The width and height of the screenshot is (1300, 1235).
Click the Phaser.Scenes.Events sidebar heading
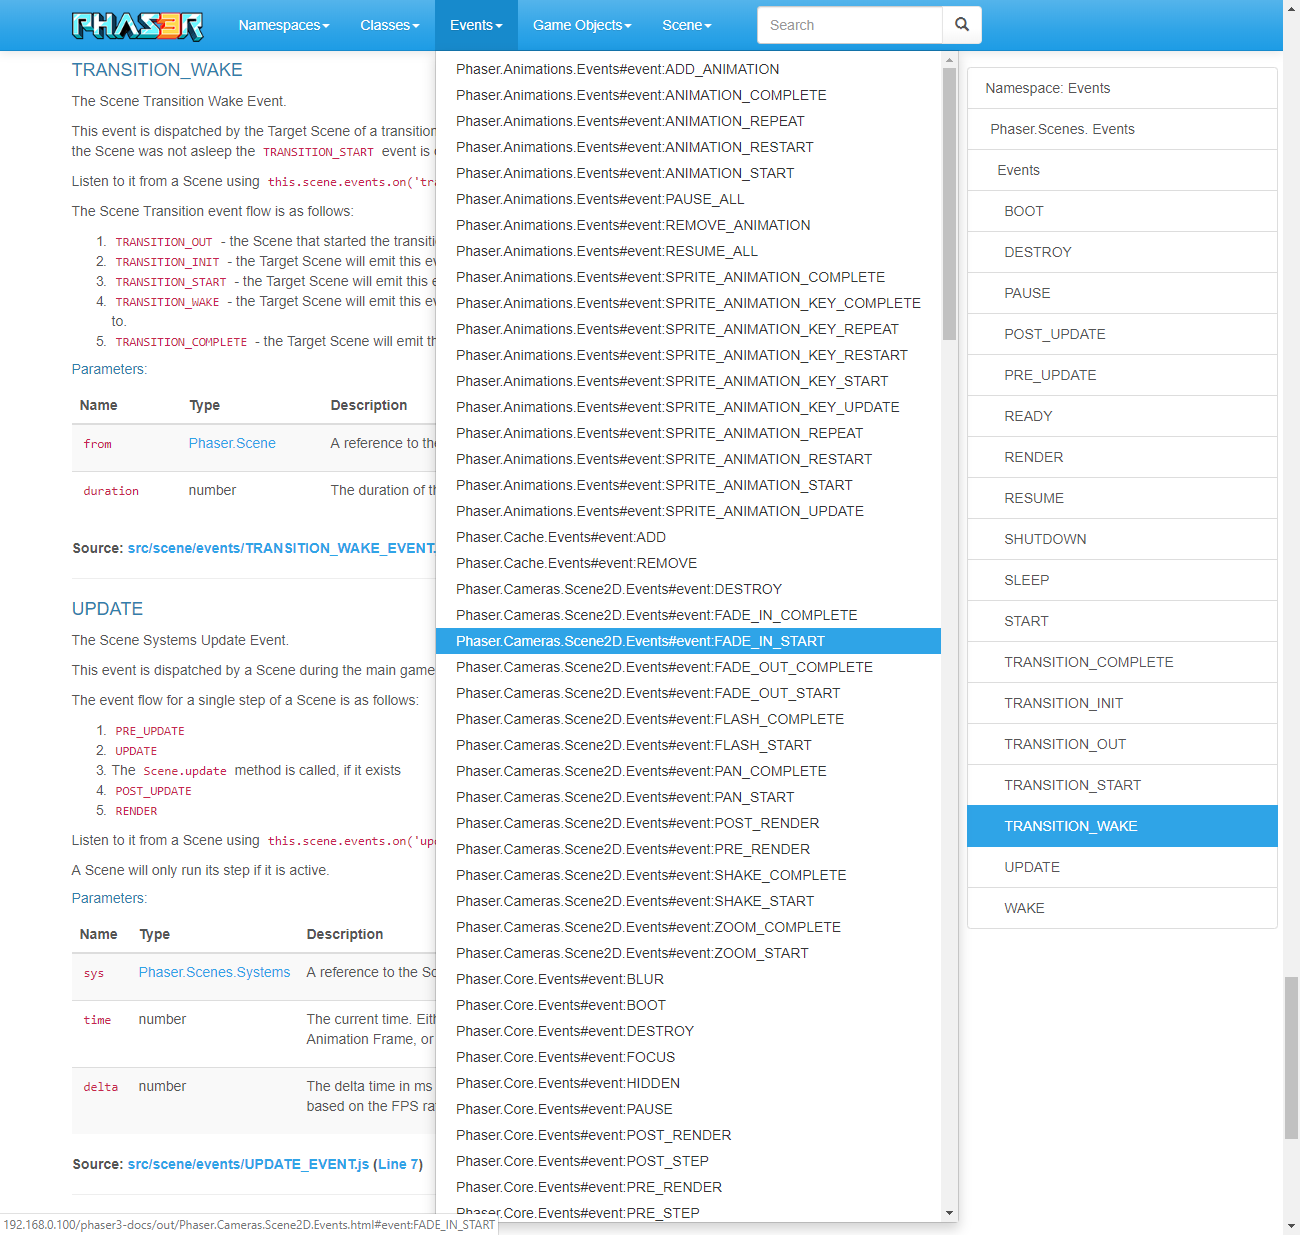[1063, 129]
